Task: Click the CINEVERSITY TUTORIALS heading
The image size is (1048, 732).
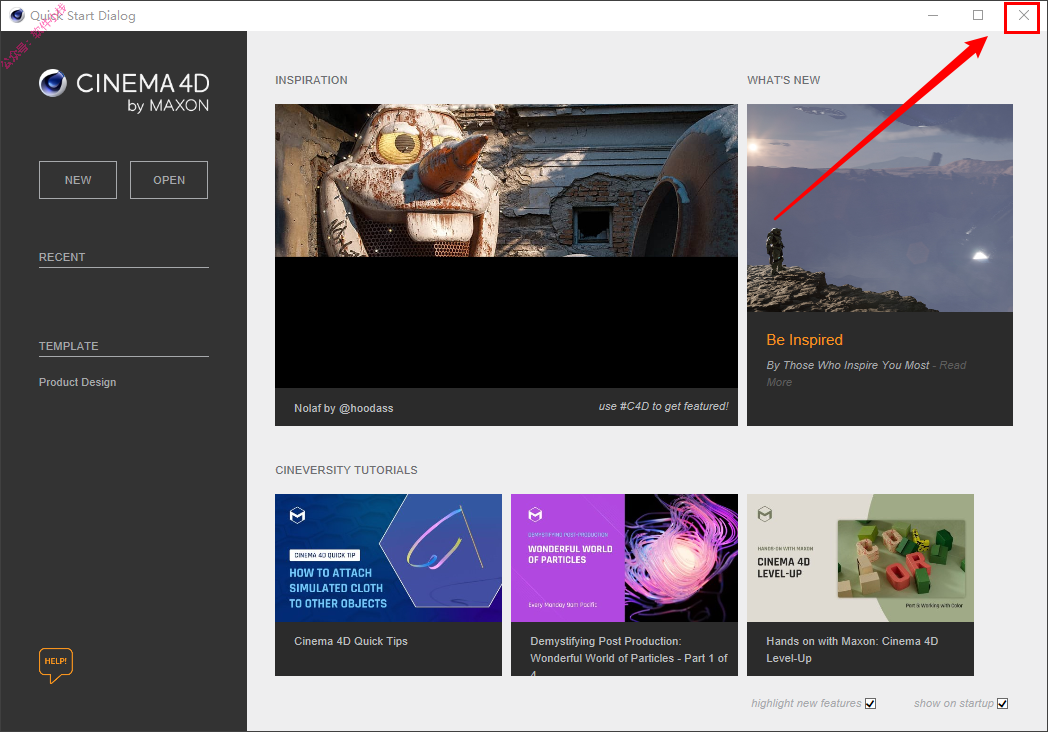Action: (346, 470)
